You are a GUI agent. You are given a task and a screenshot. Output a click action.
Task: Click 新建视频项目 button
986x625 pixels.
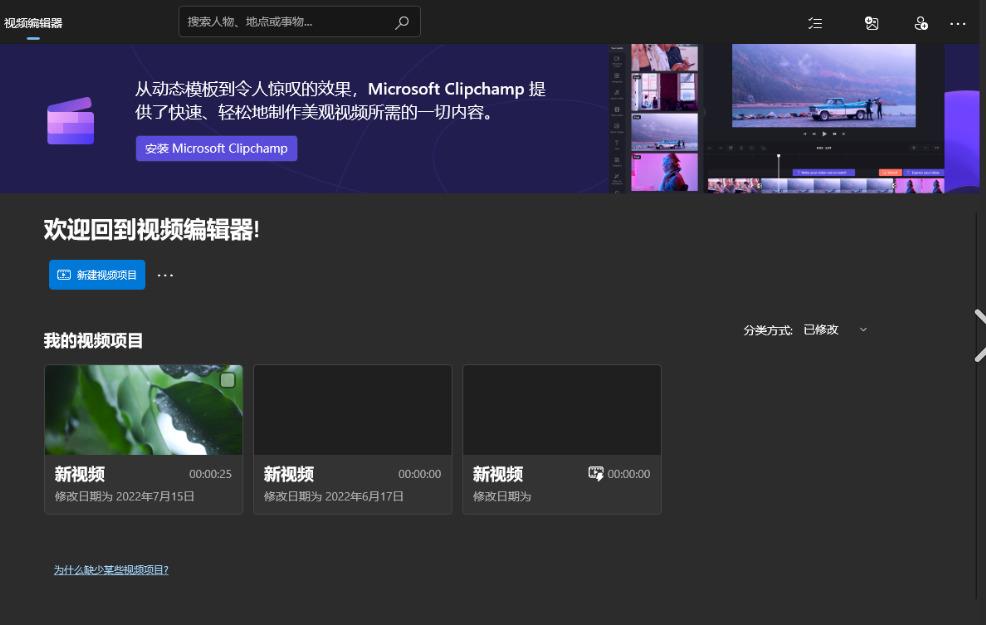pos(97,275)
